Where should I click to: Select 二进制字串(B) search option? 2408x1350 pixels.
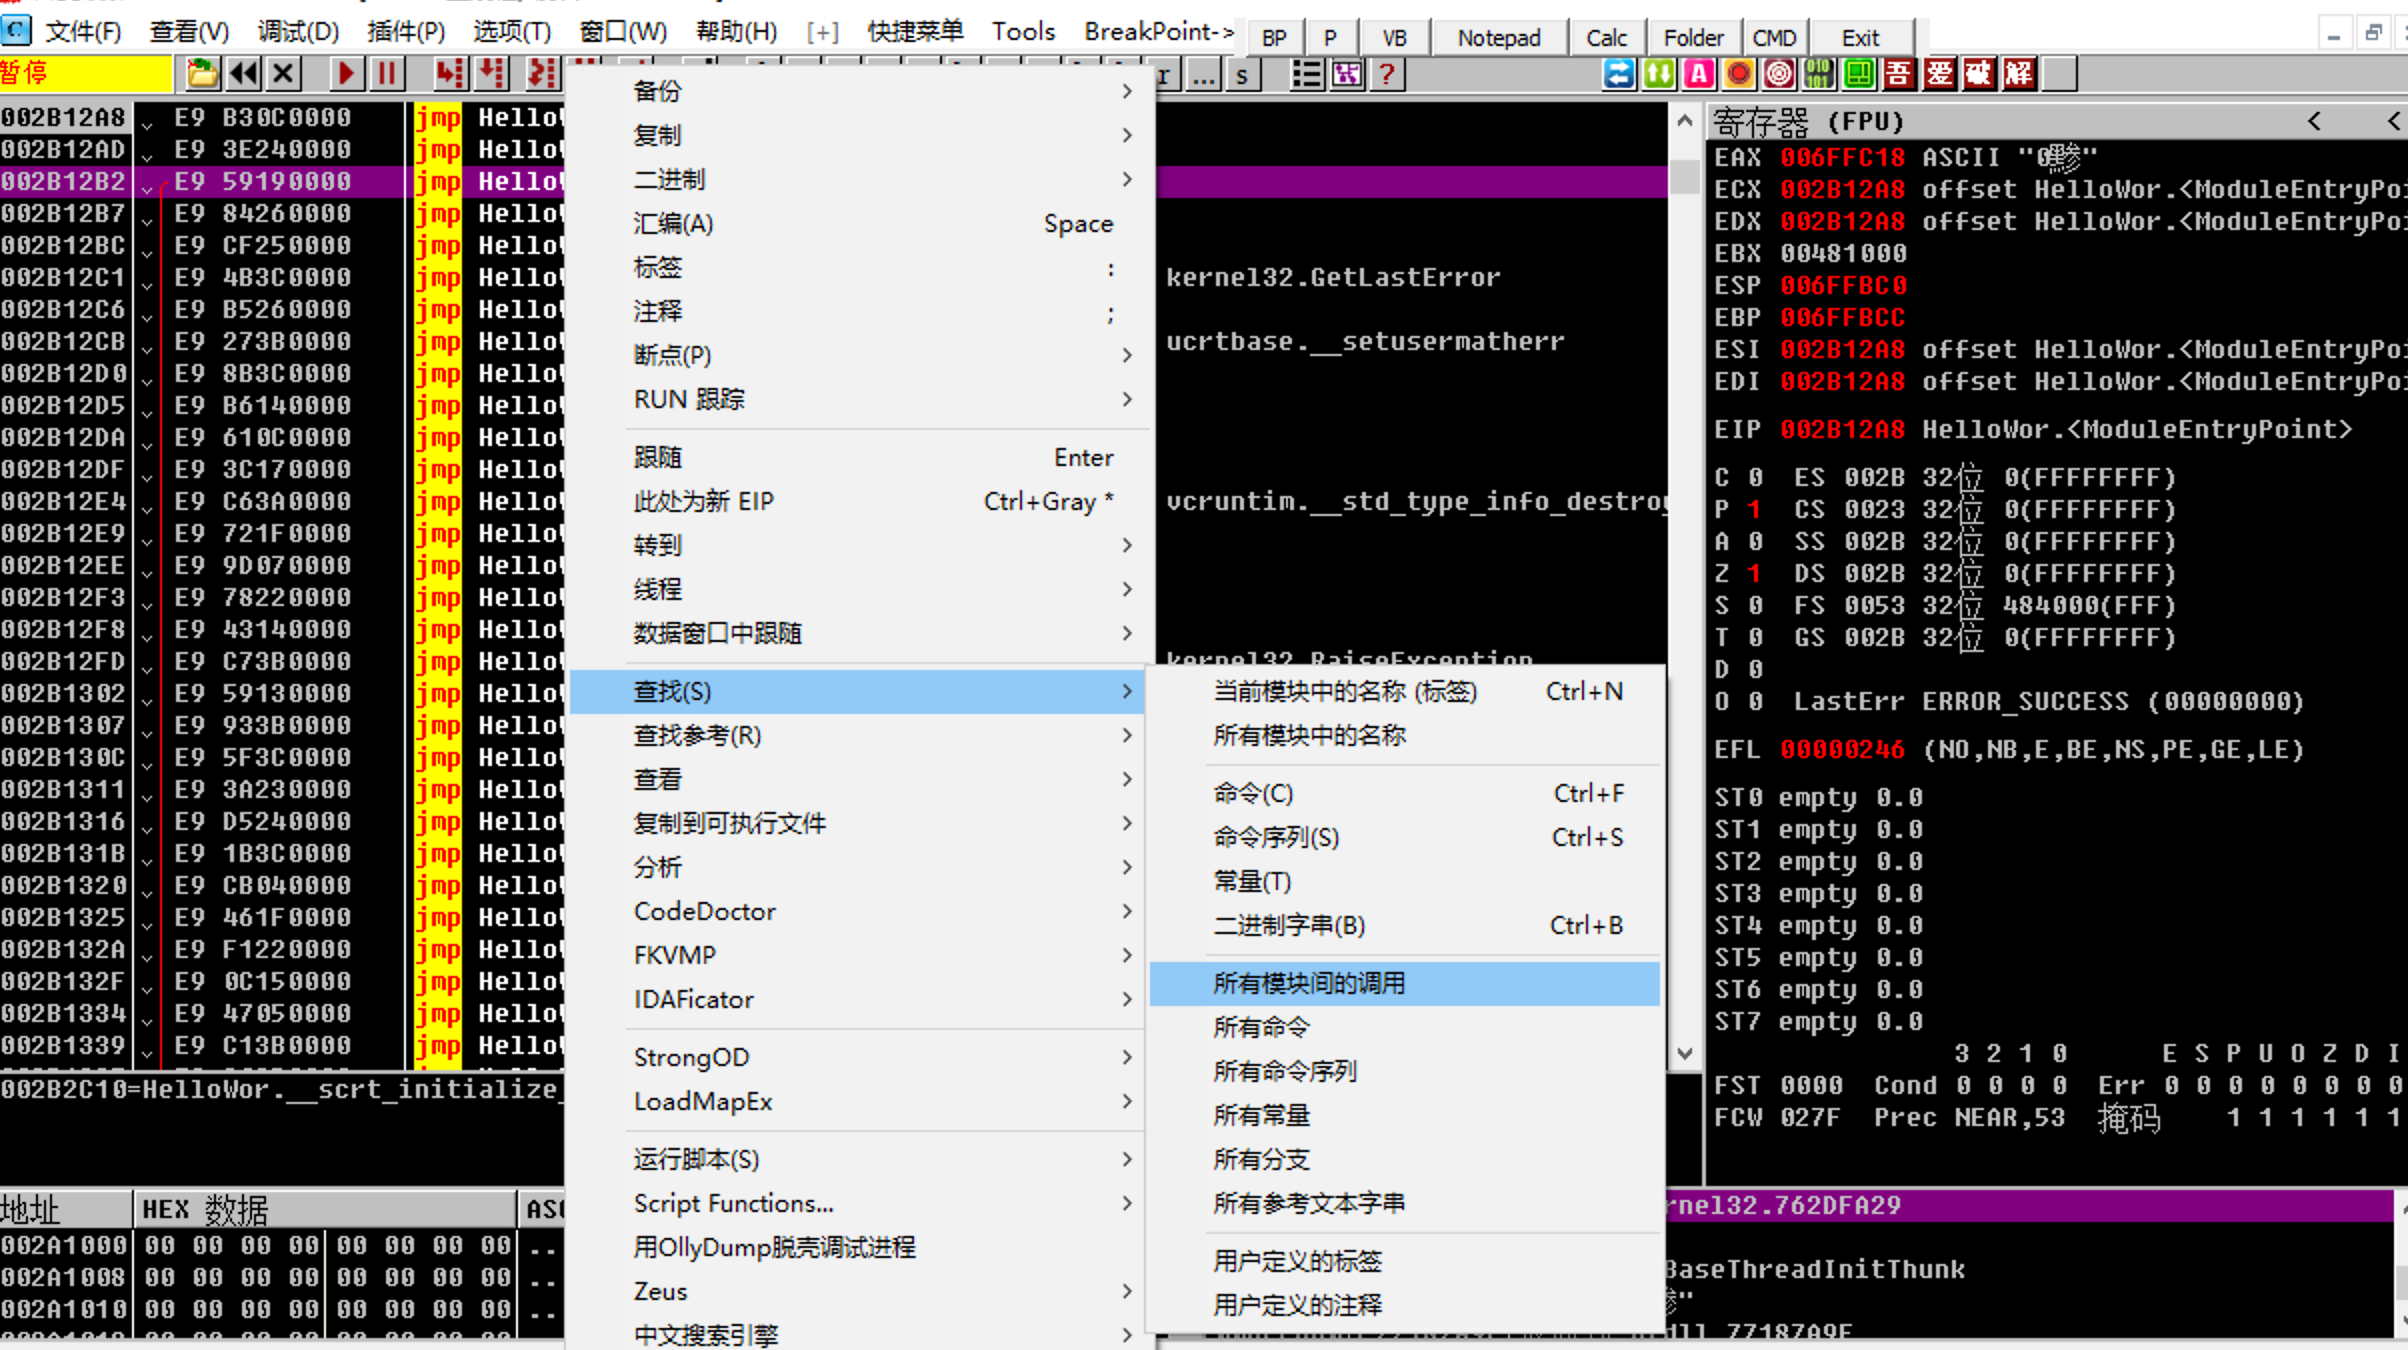click(1405, 925)
